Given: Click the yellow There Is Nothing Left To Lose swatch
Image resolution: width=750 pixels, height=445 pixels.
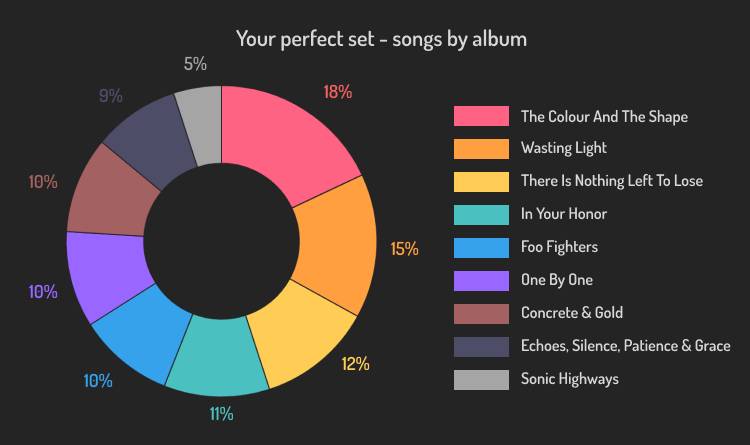Looking at the screenshot, I should click(x=481, y=182).
